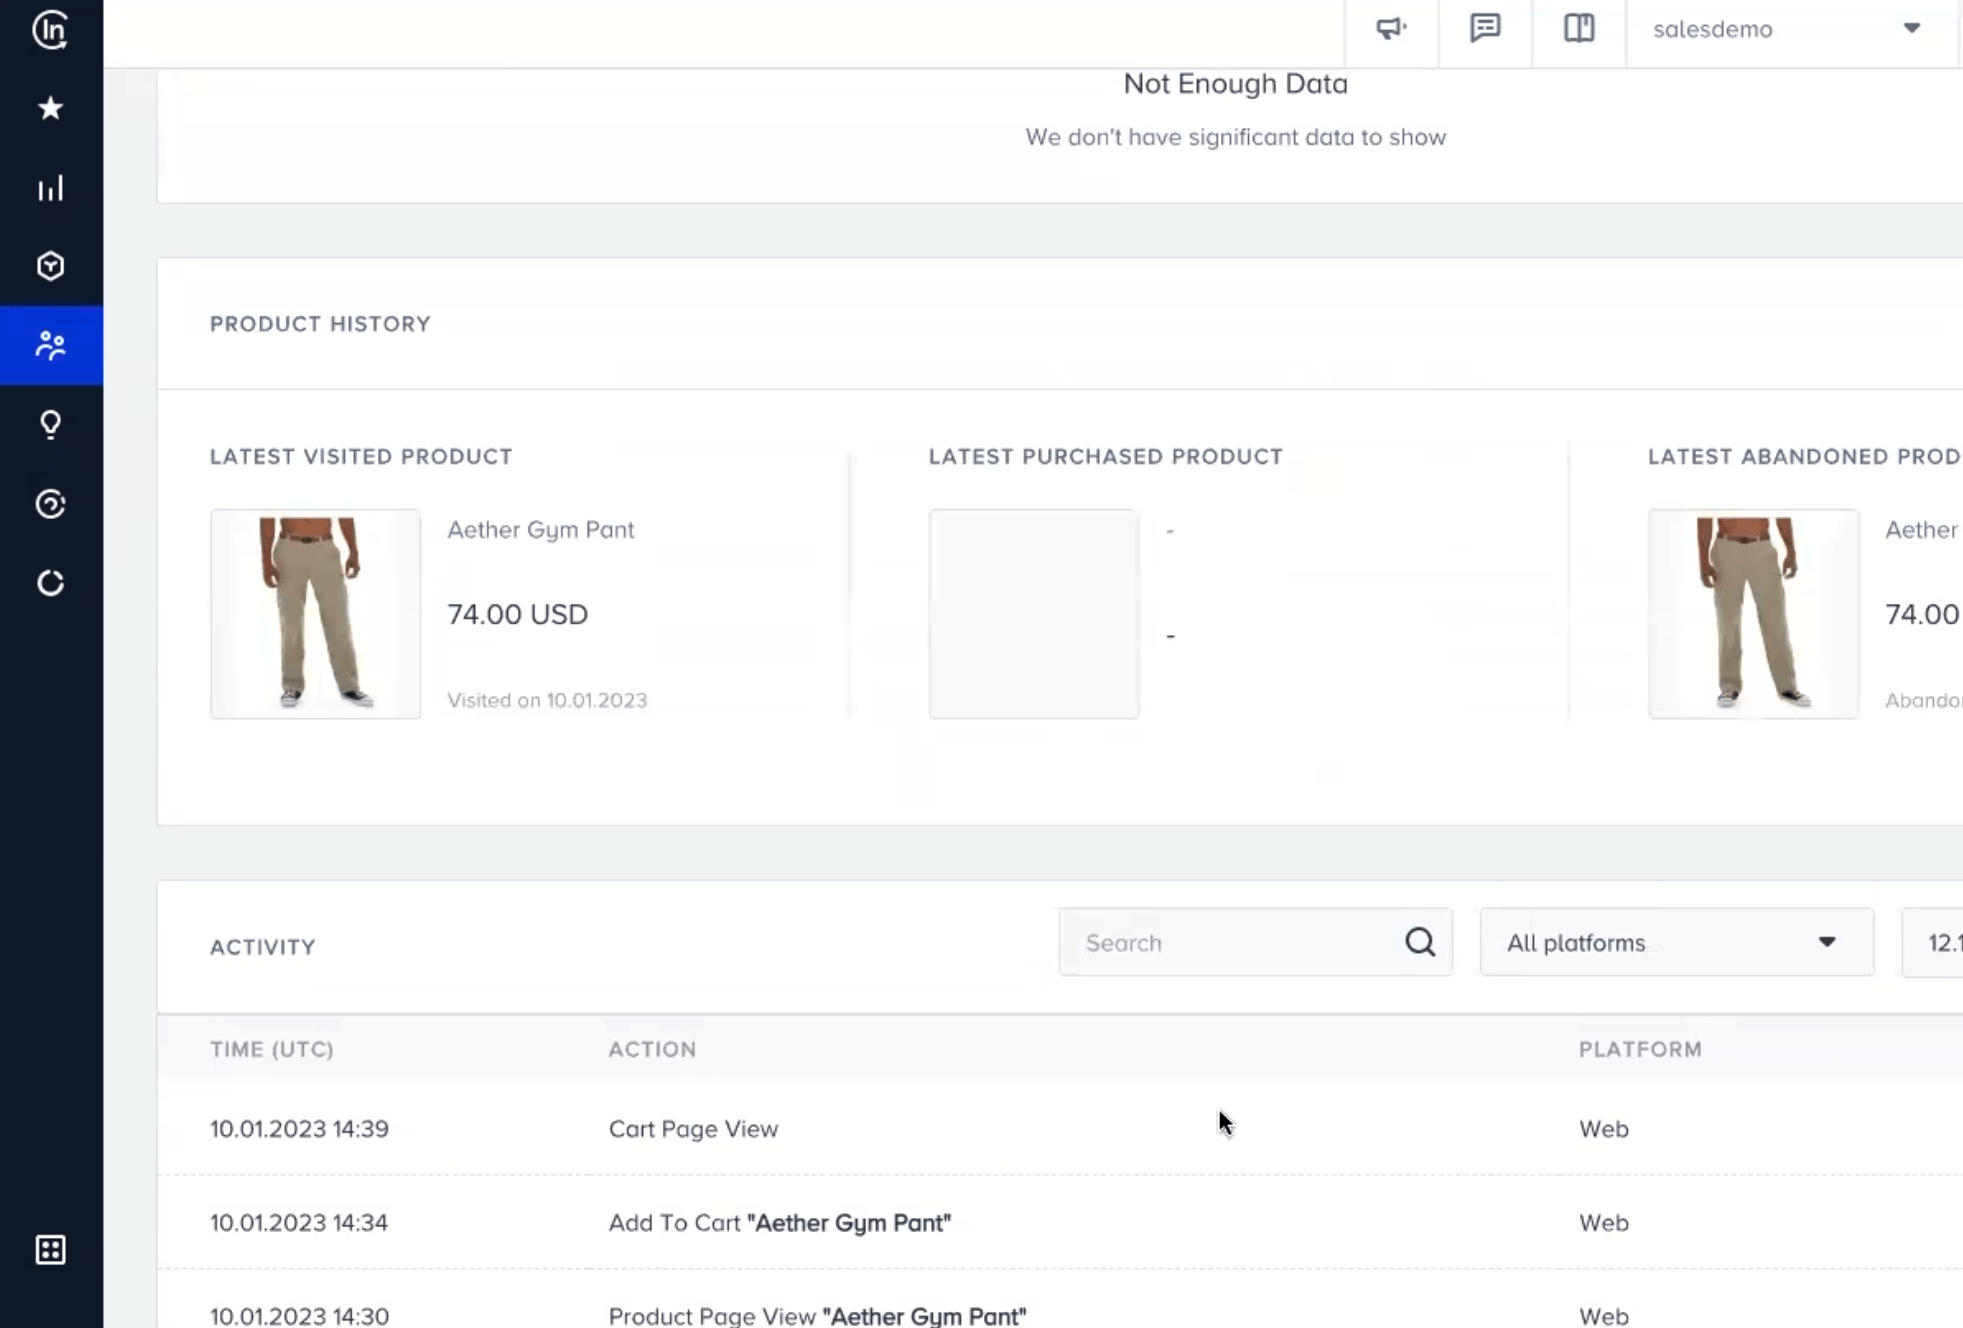Click the megaphone announcements icon in header
Viewport: 1963px width, 1328px height.
[x=1391, y=30]
